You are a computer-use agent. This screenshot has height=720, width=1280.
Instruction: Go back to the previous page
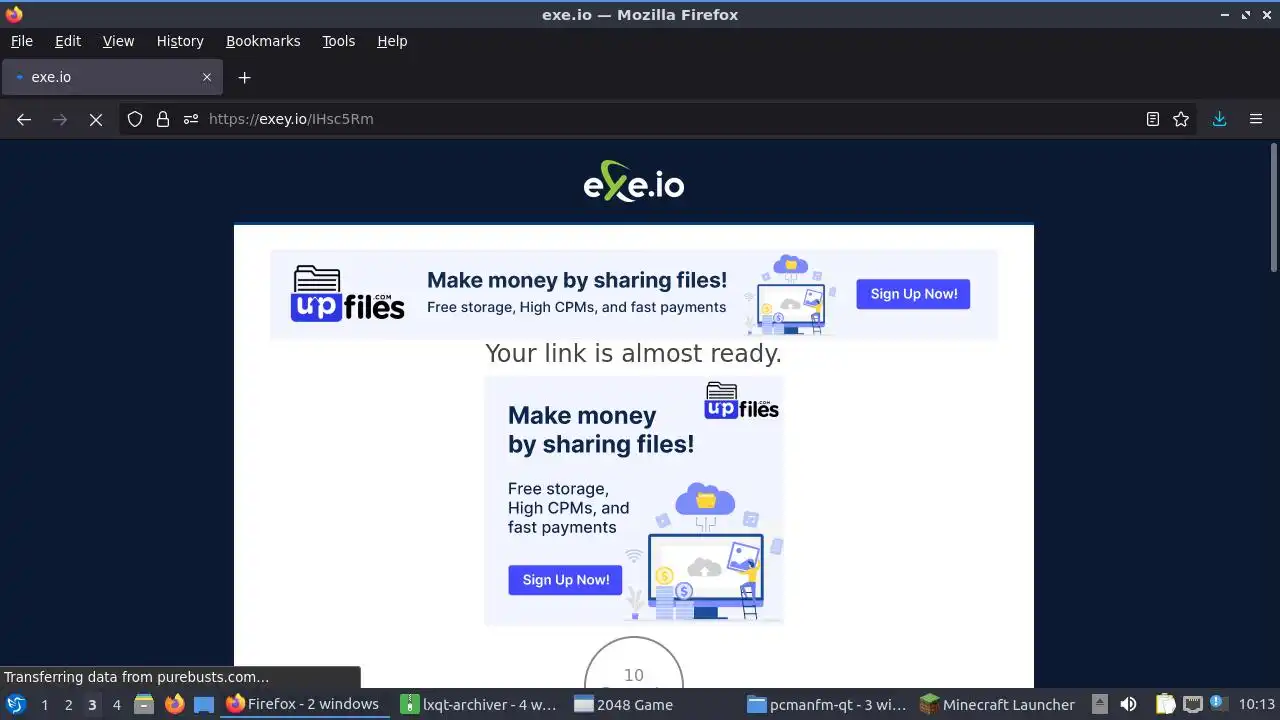[x=24, y=119]
